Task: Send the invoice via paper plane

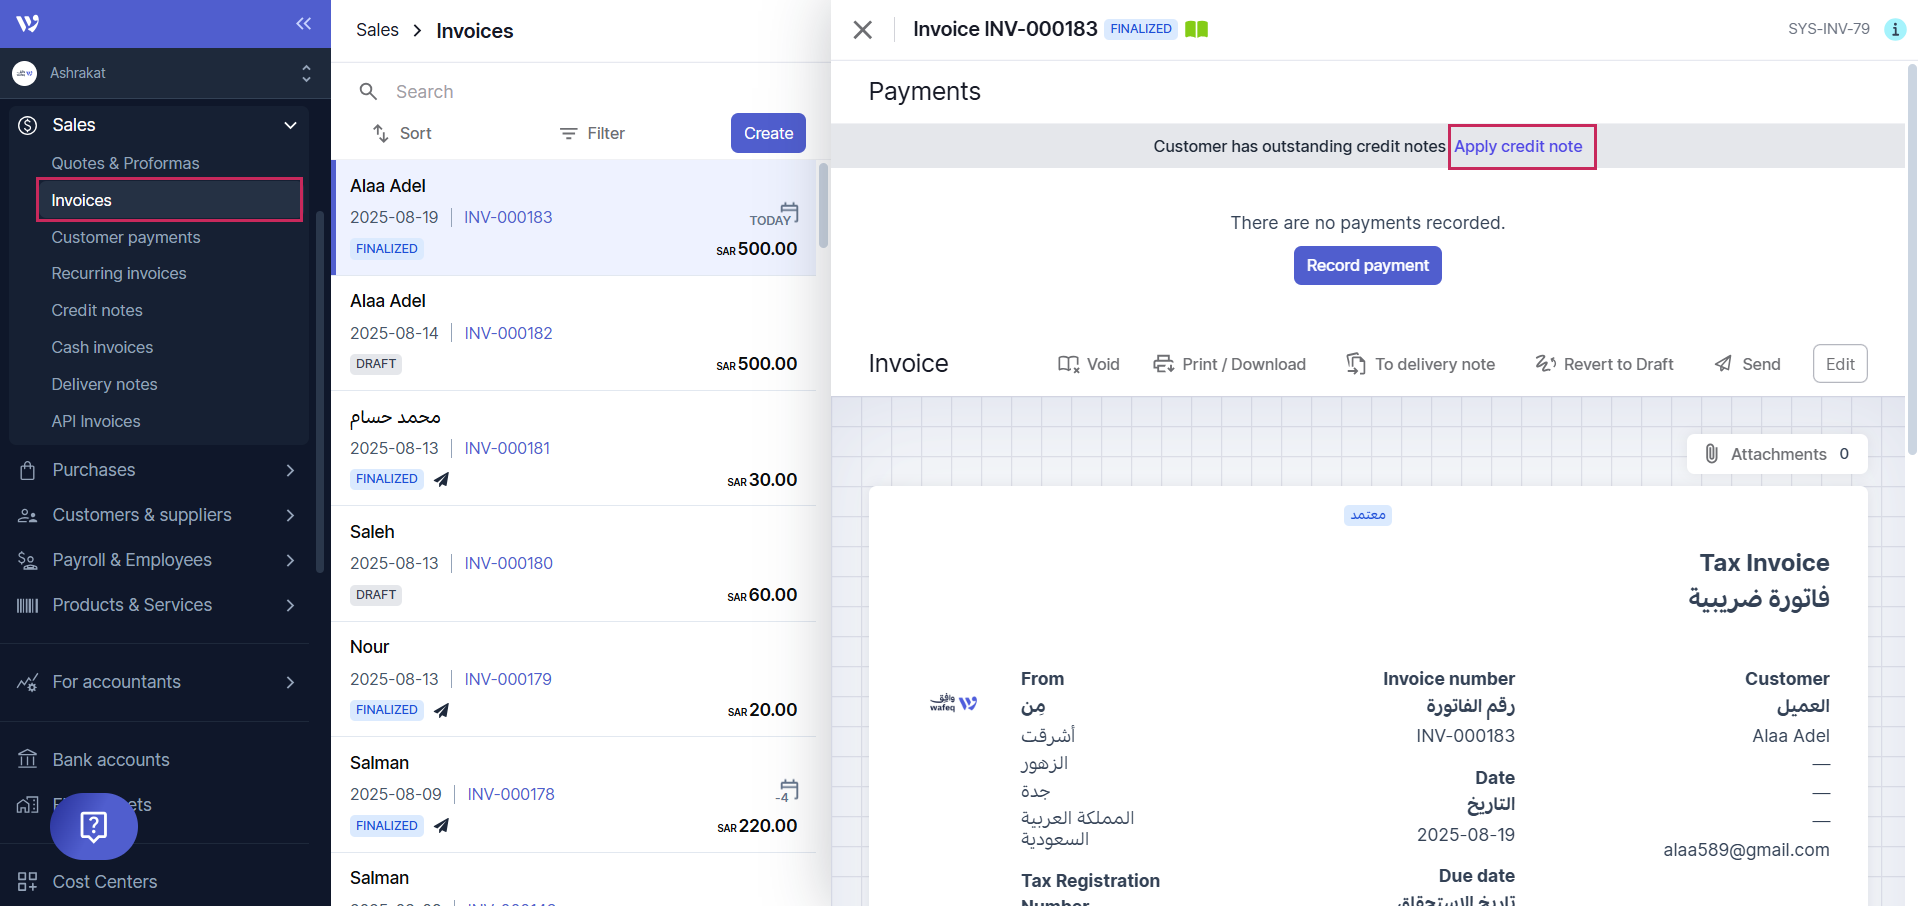Action: [1747, 364]
